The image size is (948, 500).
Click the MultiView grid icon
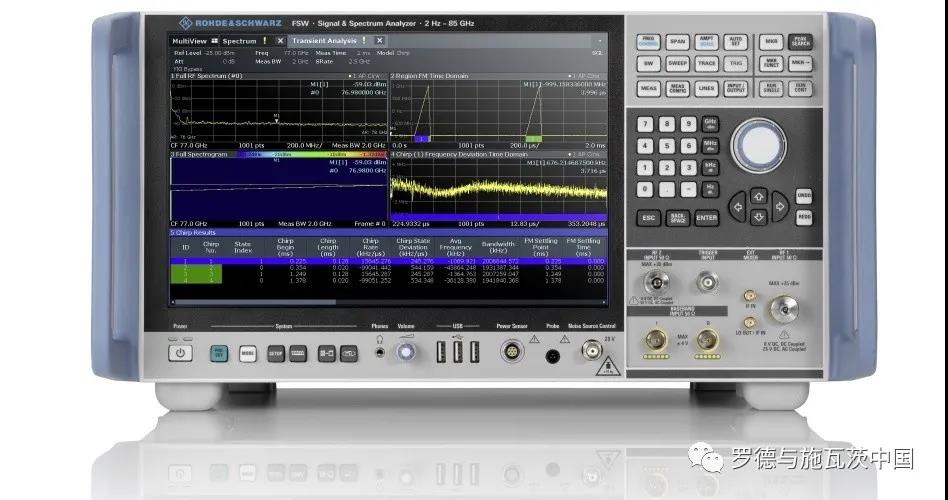point(214,41)
